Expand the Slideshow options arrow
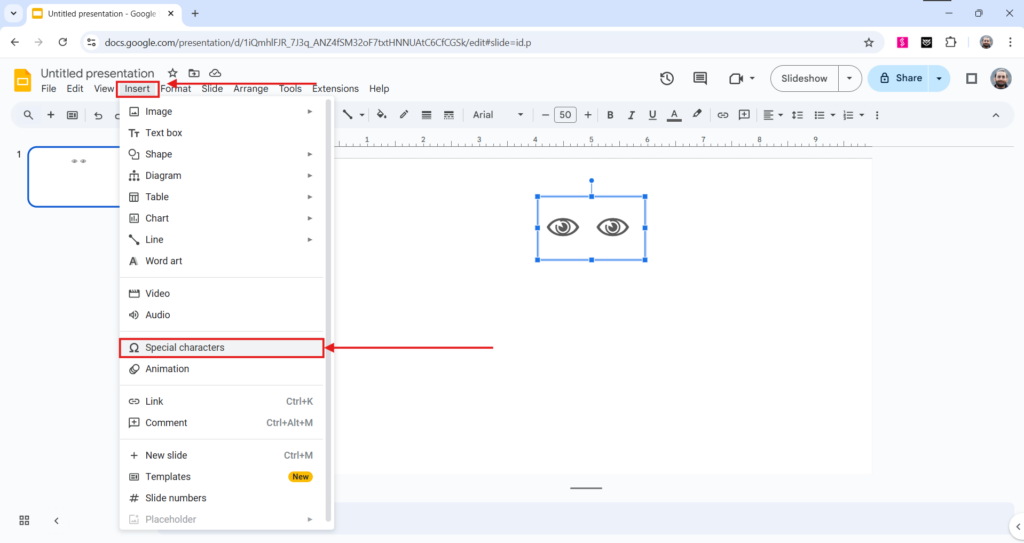The height and width of the screenshot is (543, 1024). 850,78
